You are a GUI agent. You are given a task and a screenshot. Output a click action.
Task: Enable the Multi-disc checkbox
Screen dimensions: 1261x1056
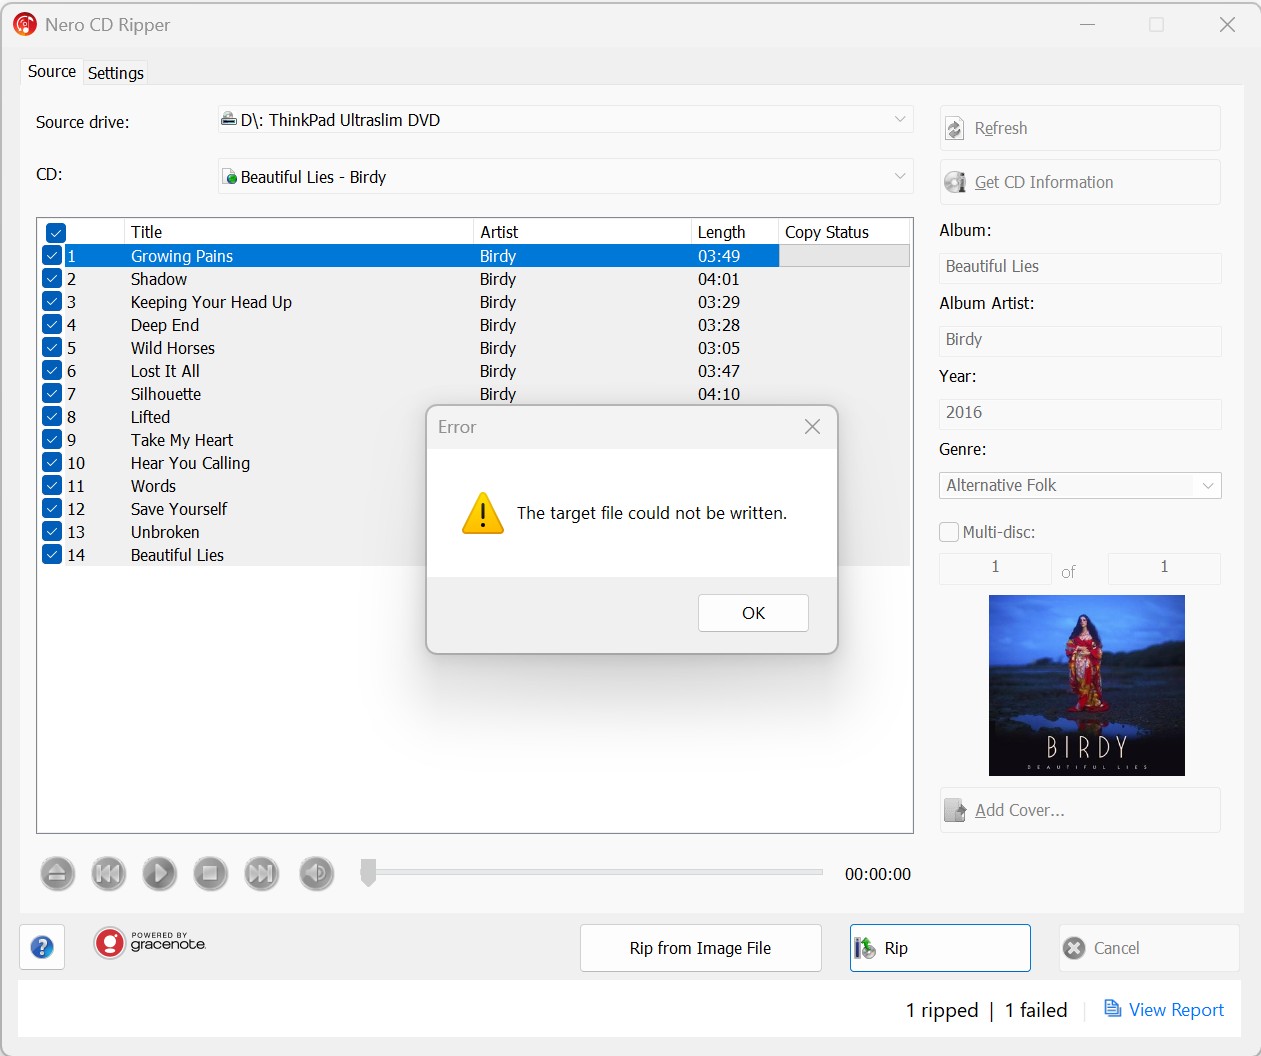(949, 532)
